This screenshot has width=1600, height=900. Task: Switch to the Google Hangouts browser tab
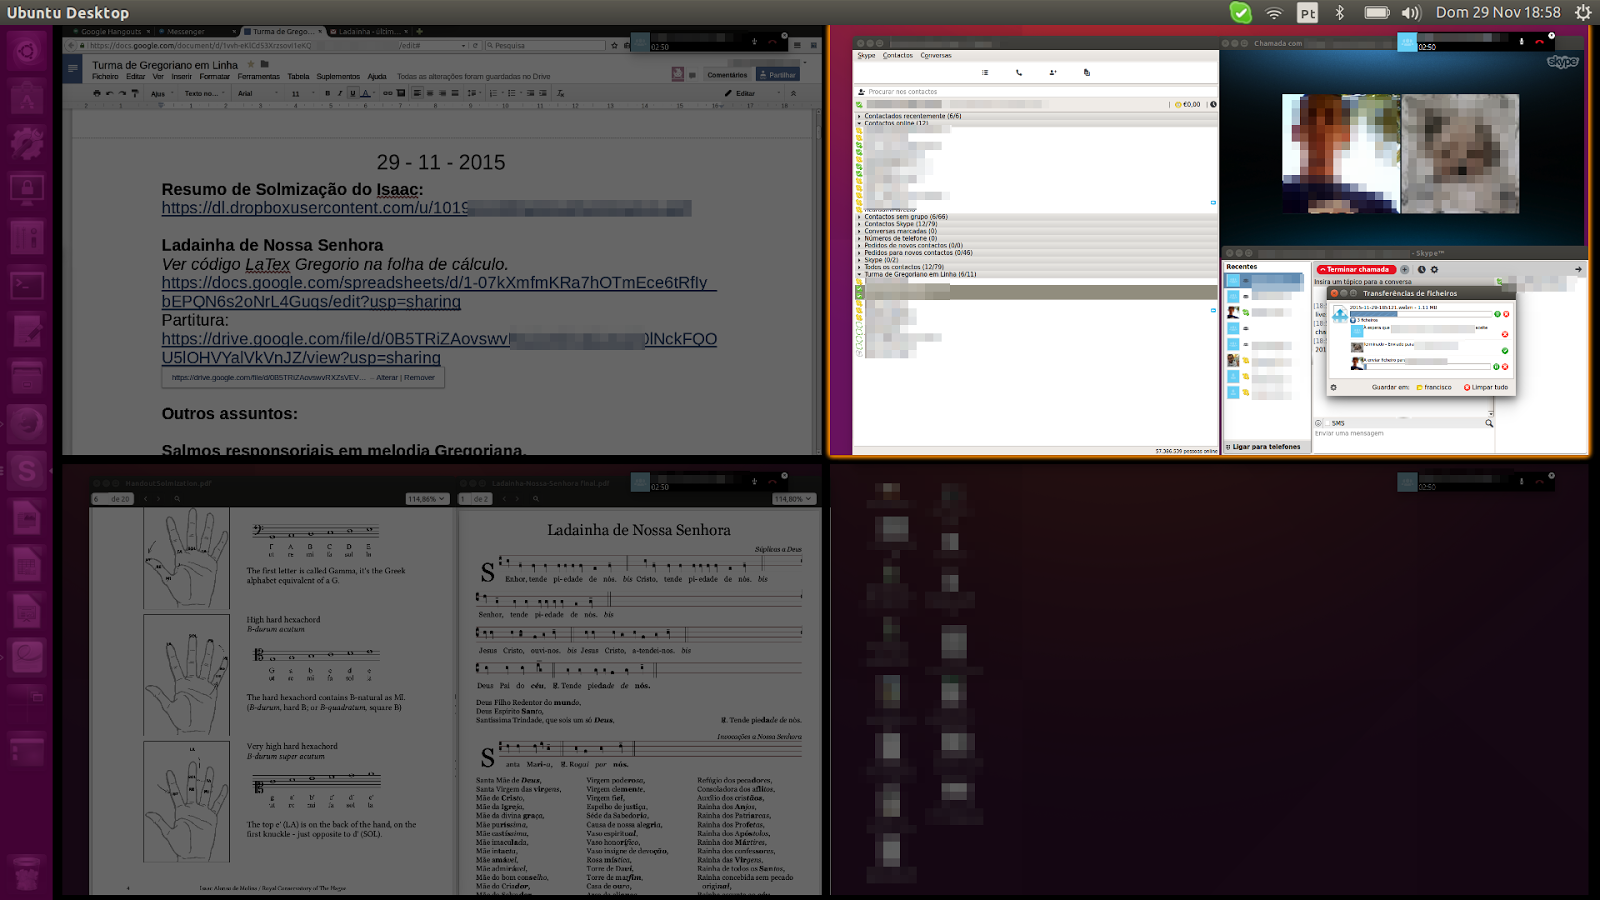click(x=110, y=32)
